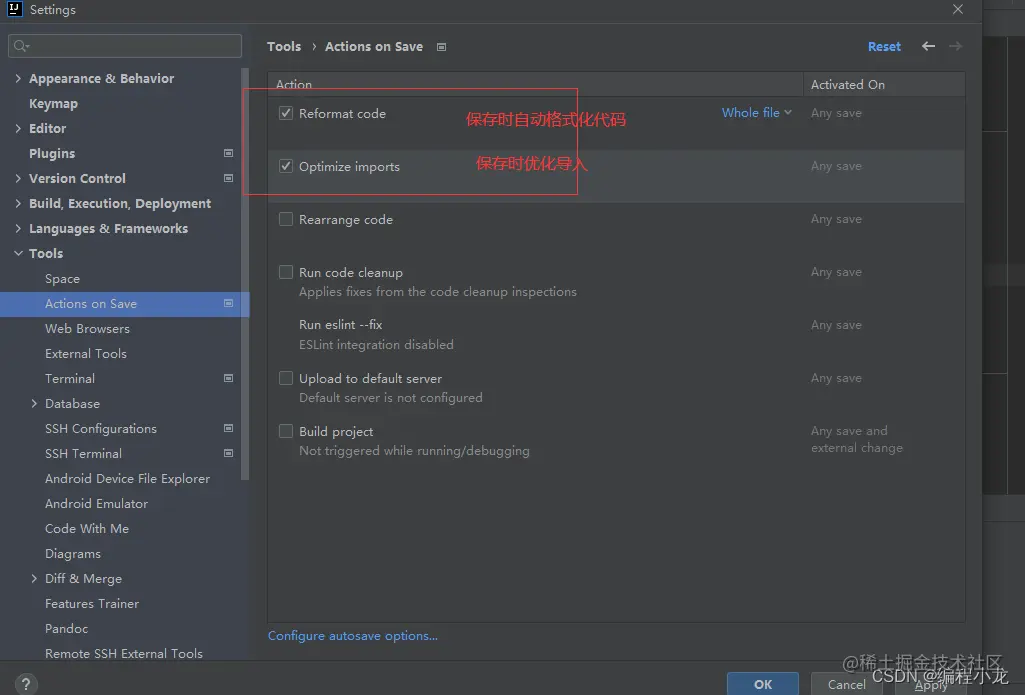Open Remote SSH External Tools settings

point(124,653)
